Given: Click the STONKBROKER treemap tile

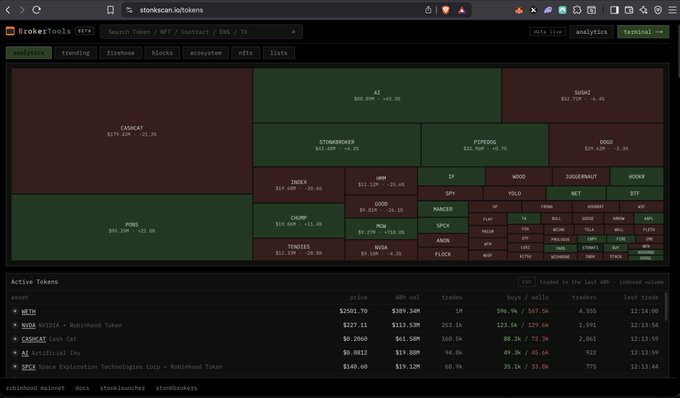Looking at the screenshot, I should pos(337,145).
